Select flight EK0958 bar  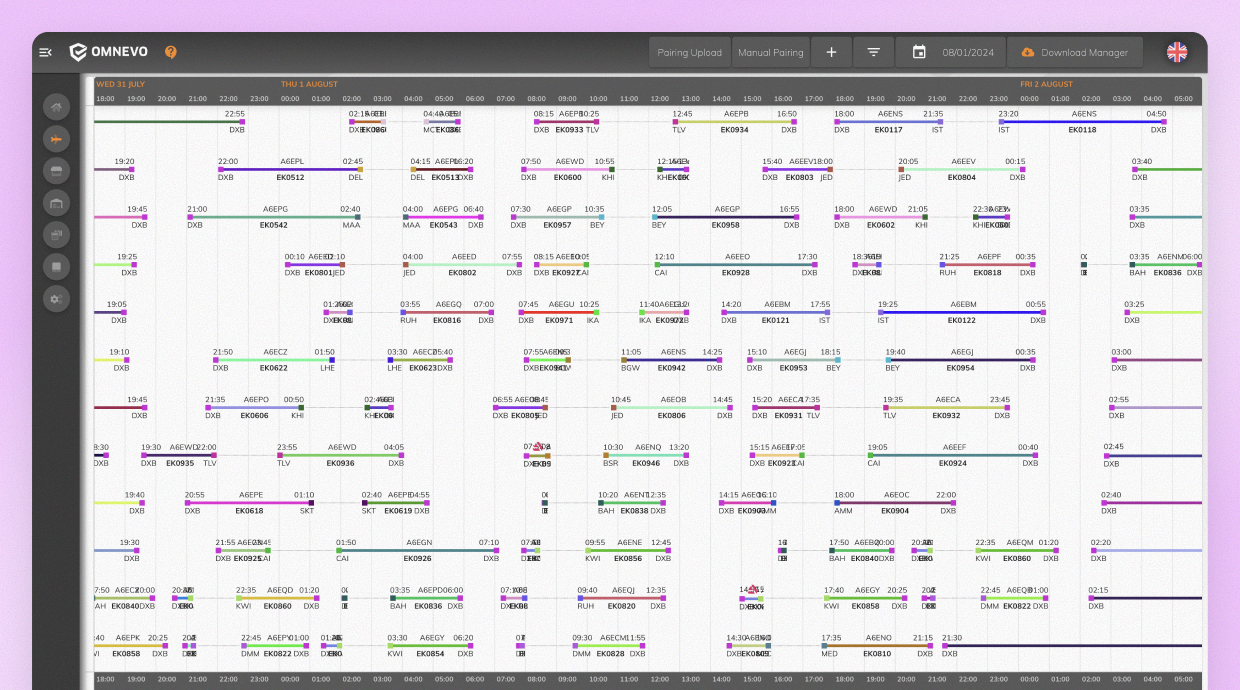click(x=726, y=217)
